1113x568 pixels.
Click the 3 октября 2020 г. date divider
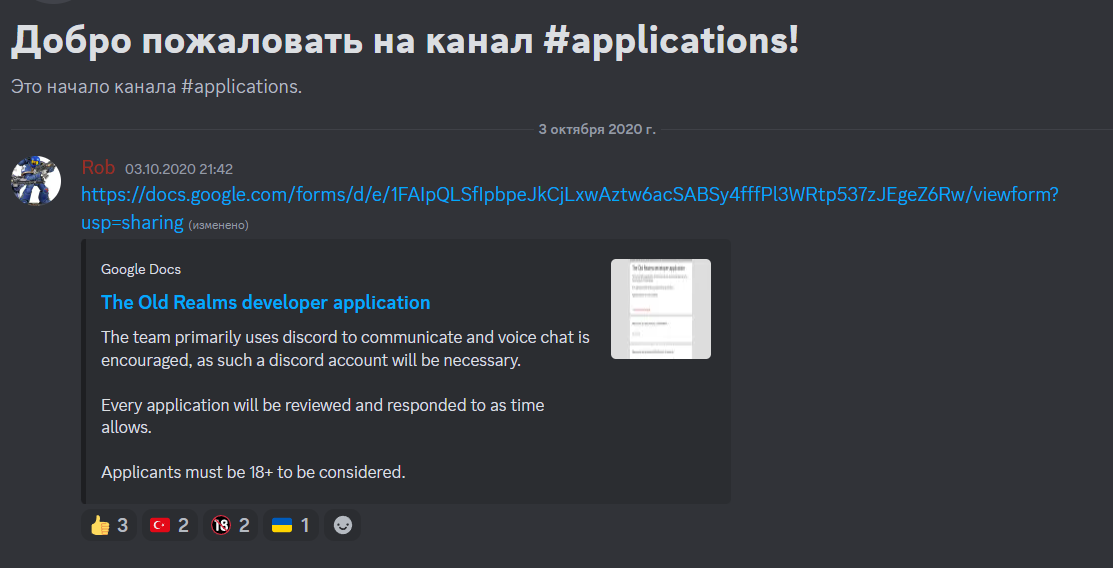click(597, 129)
